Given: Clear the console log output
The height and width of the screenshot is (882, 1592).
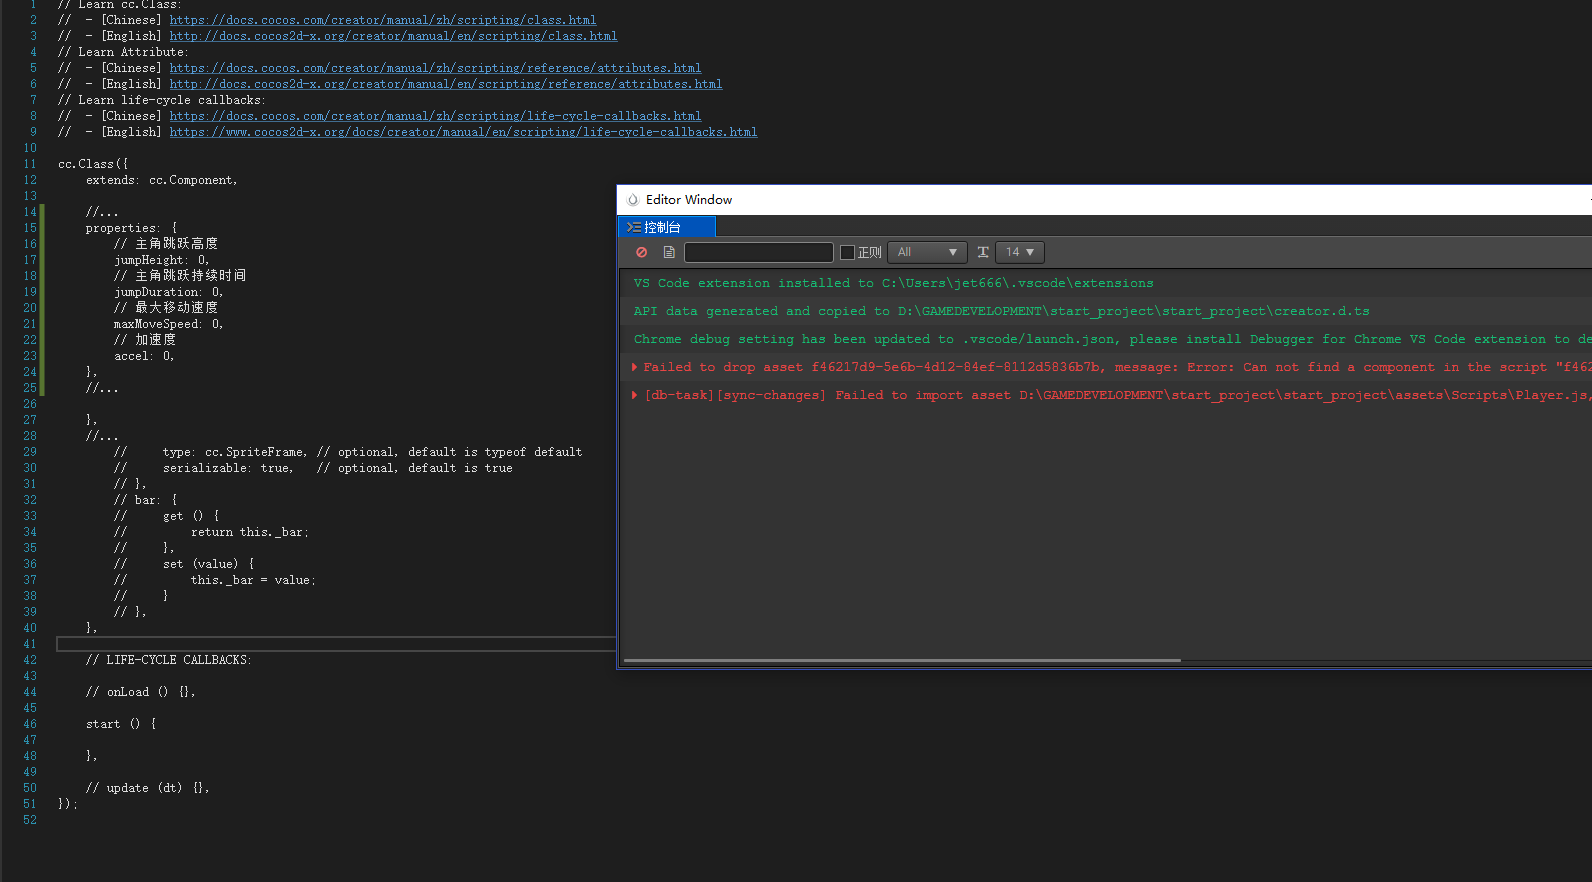Looking at the screenshot, I should click(642, 252).
